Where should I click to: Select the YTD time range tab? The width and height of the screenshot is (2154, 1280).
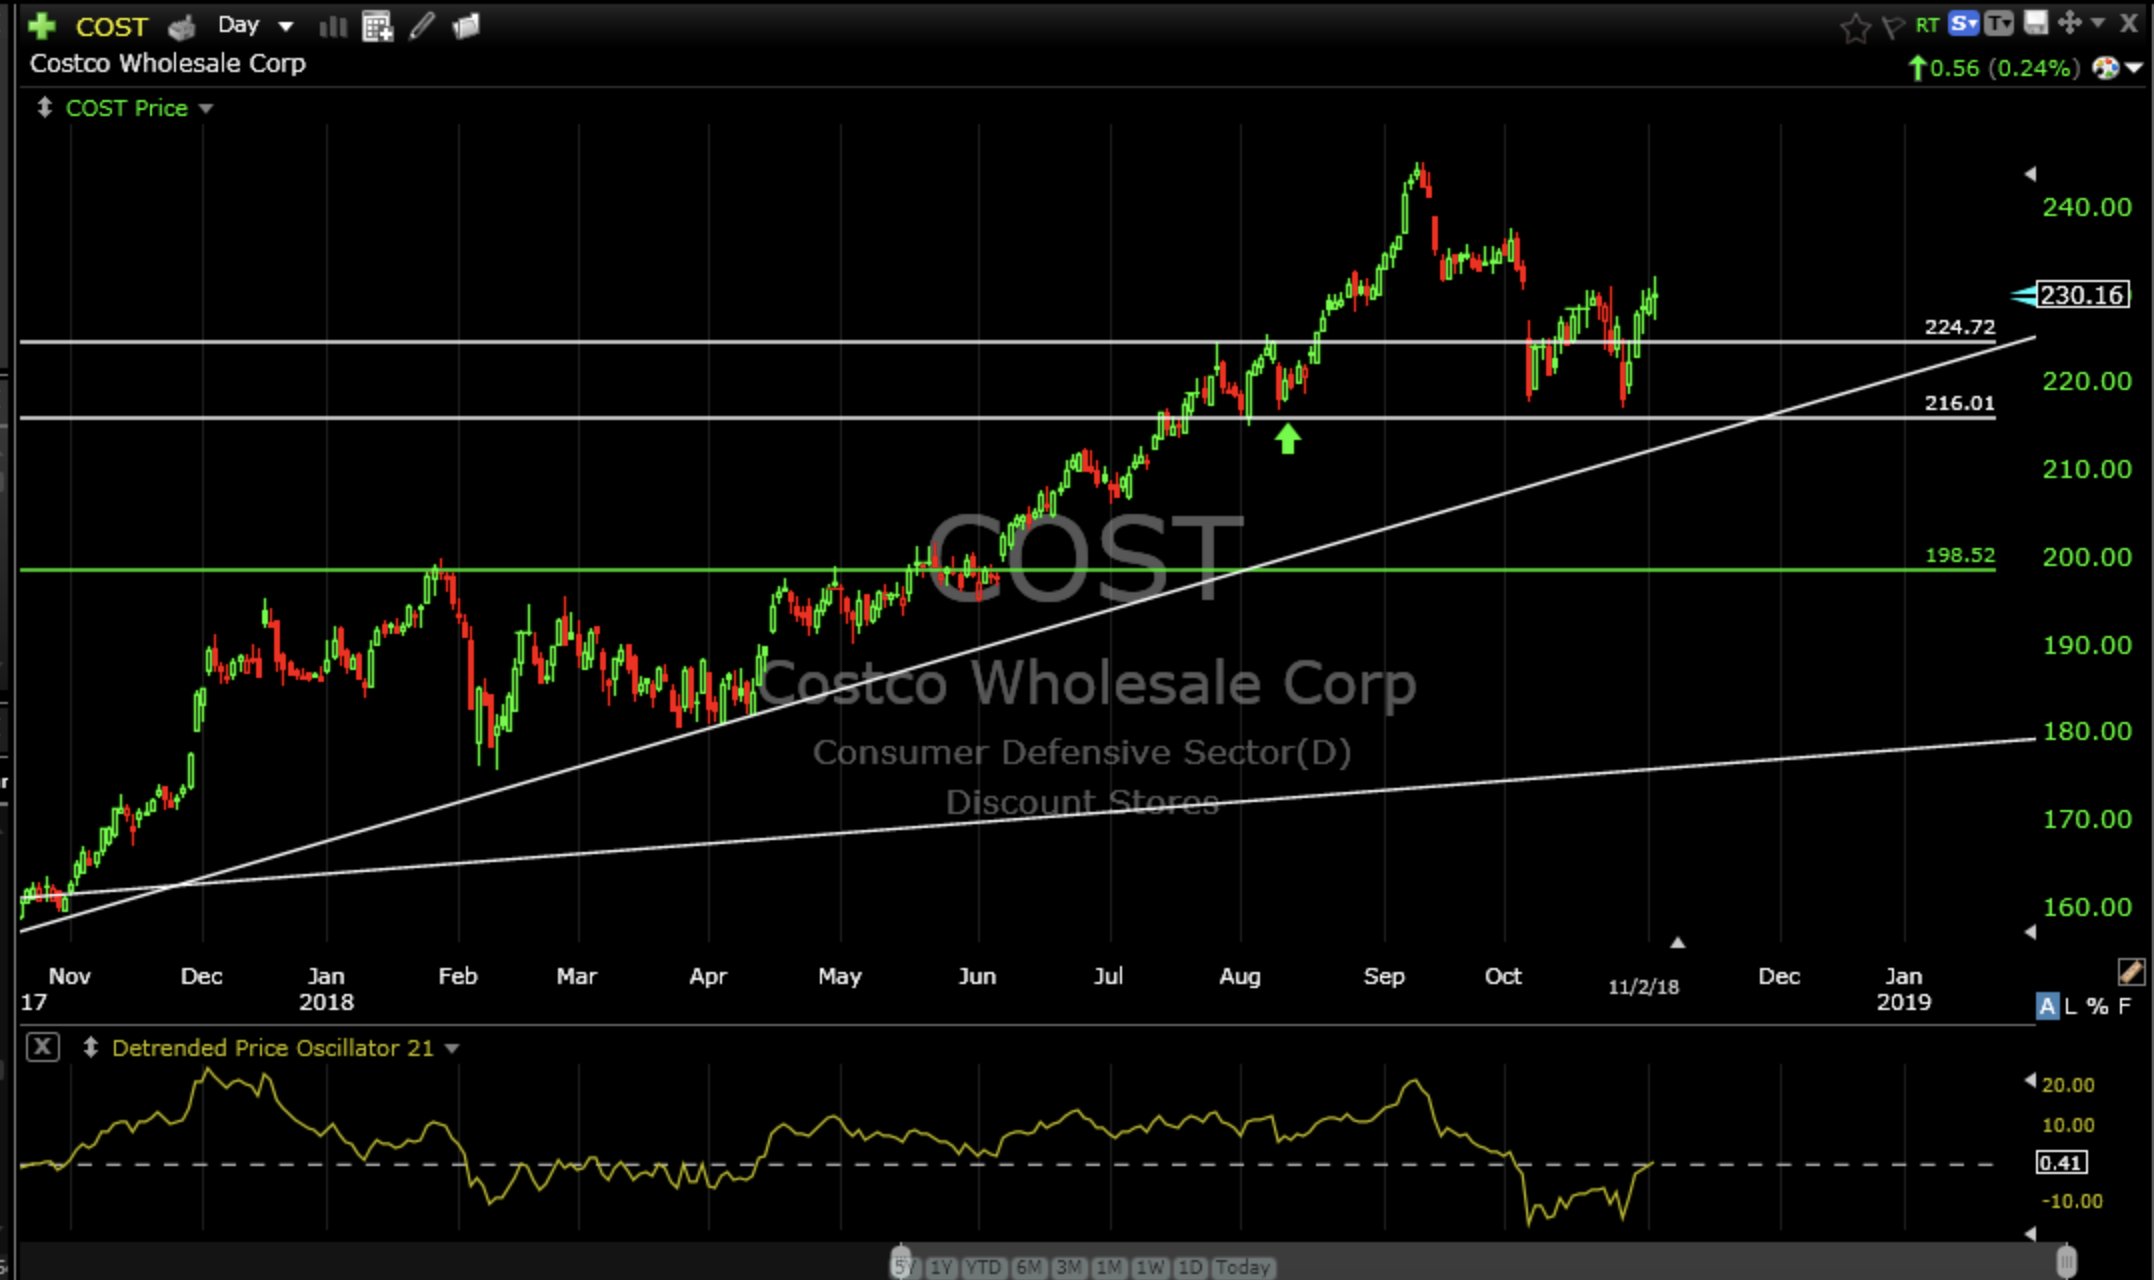(x=983, y=1267)
